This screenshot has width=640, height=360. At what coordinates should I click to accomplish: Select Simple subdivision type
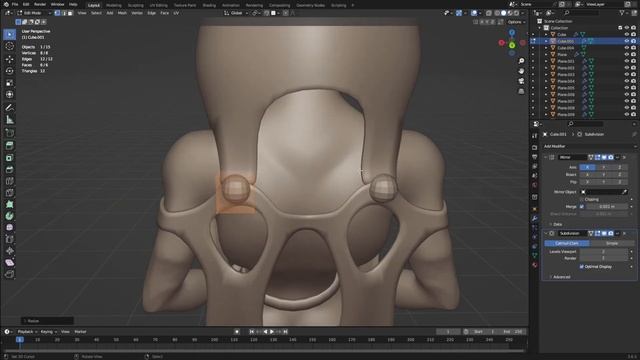(x=612, y=243)
